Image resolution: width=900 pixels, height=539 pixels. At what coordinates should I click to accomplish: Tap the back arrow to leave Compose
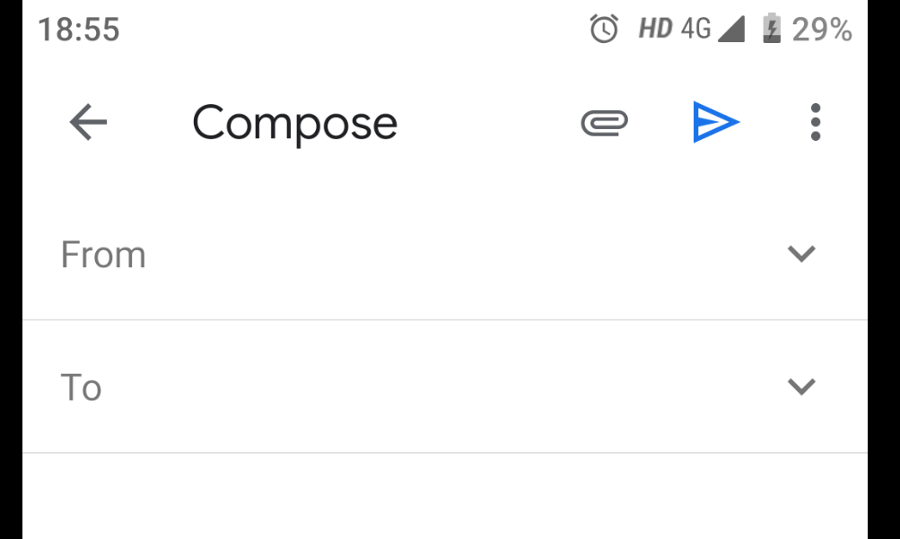click(88, 123)
